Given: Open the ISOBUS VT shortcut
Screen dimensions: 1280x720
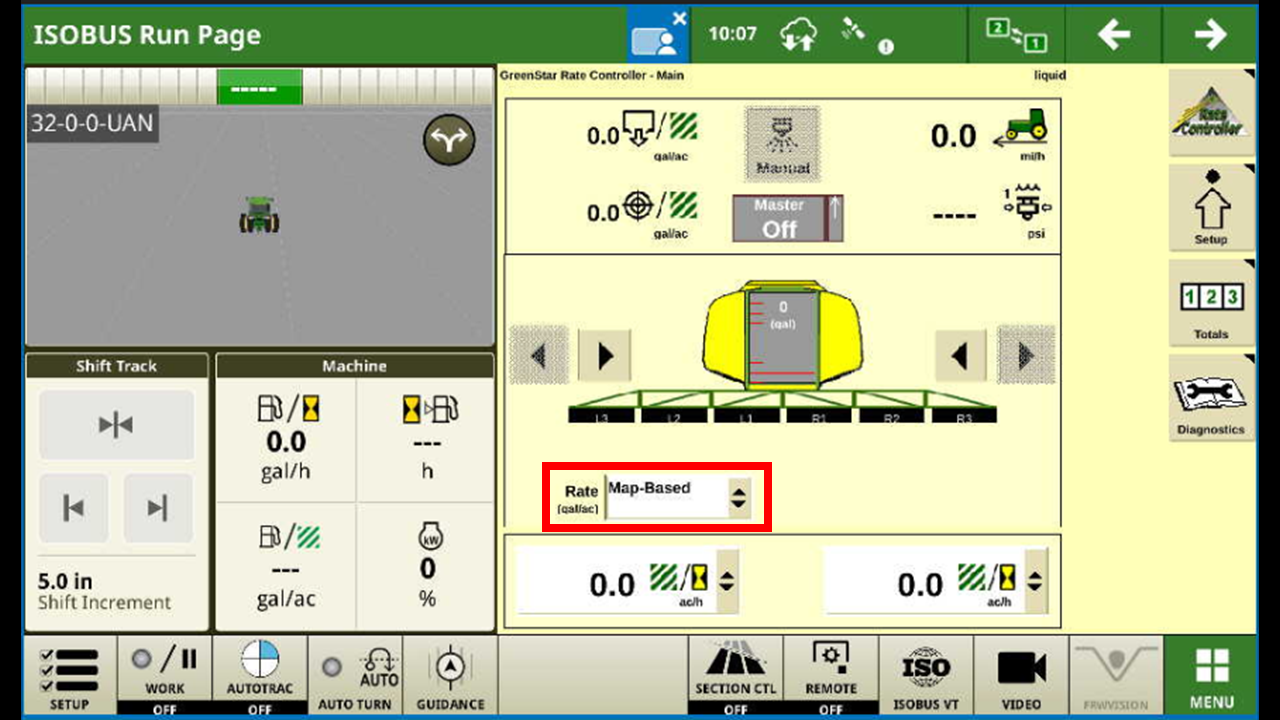Looking at the screenshot, I should click(x=926, y=677).
